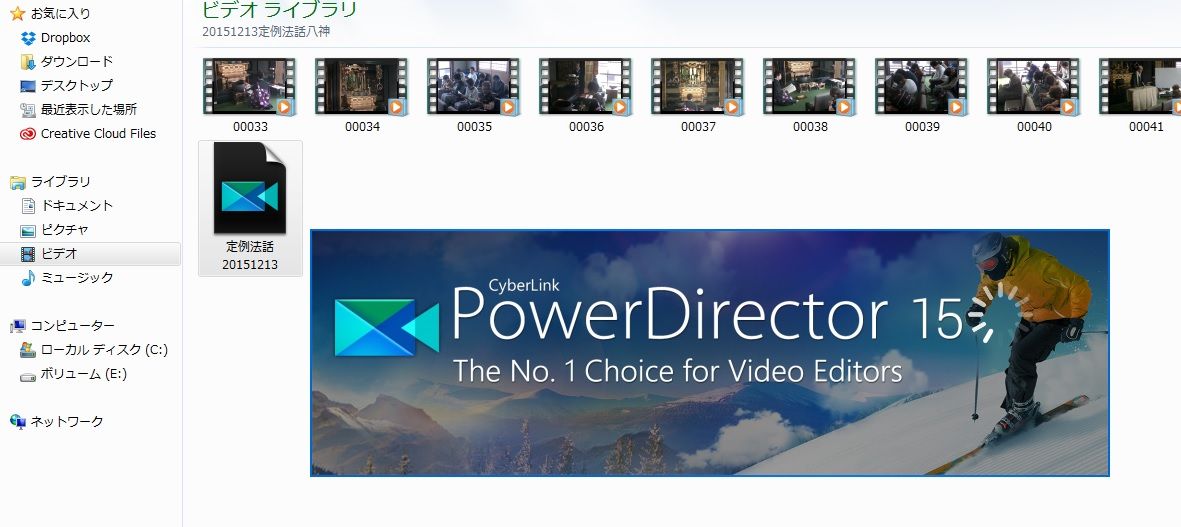1181x527 pixels.
Task: Select お気に入り header
Action: tap(61, 14)
